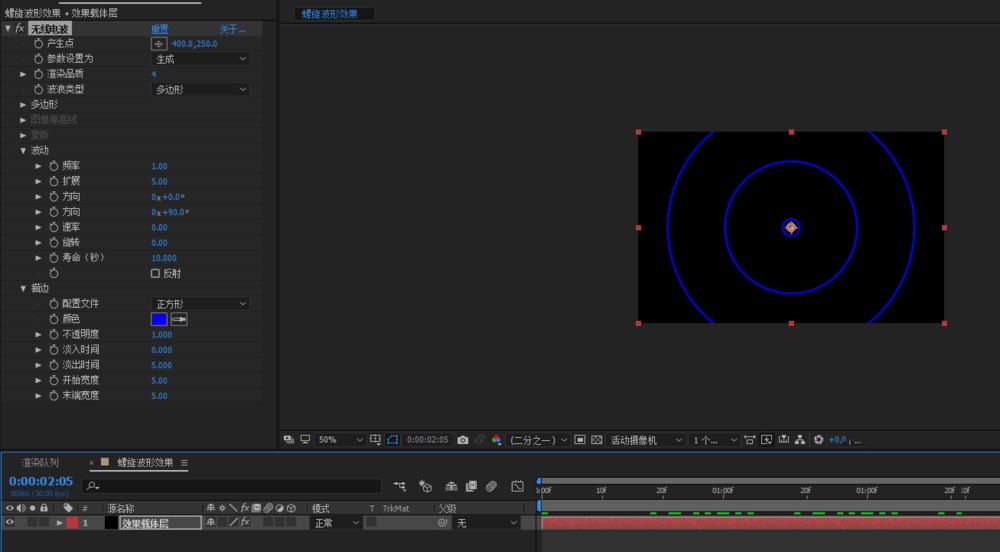Open the blue 颜色 swatch picker

click(x=159, y=319)
